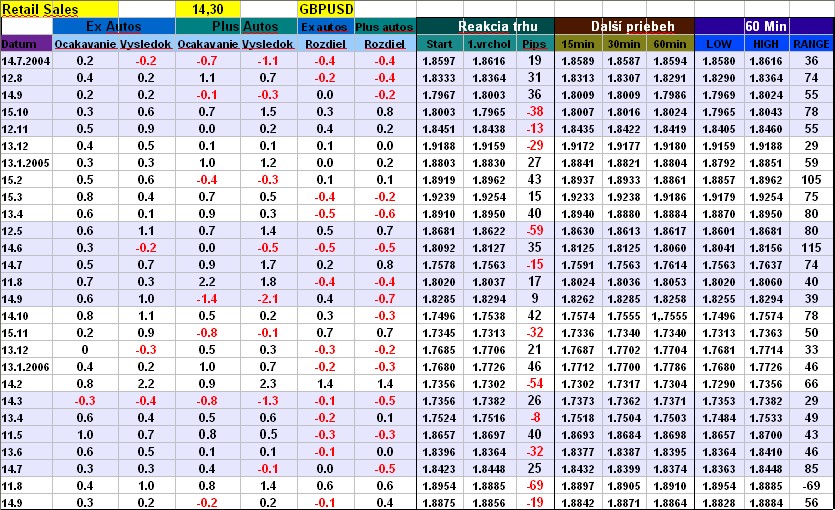This screenshot has height=510, width=835.
Task: Select the date cell 13.1.2006
Action: point(26,367)
